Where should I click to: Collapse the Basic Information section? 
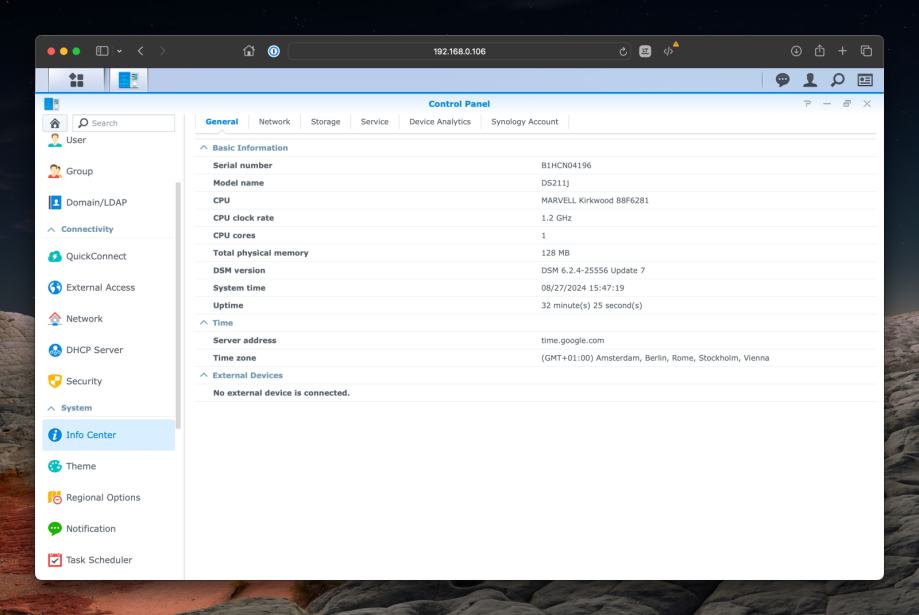[205, 148]
